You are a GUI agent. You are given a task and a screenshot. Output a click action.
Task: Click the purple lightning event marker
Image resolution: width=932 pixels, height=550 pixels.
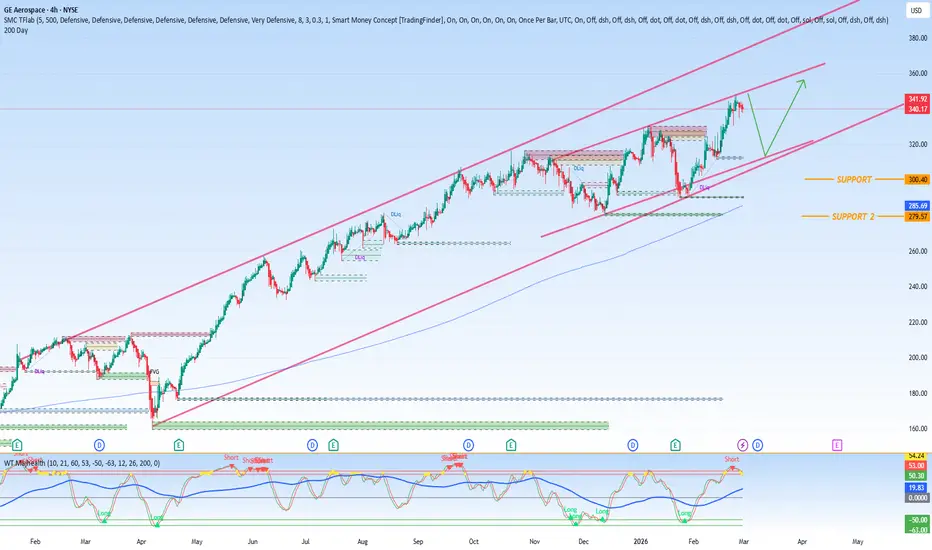coord(742,445)
